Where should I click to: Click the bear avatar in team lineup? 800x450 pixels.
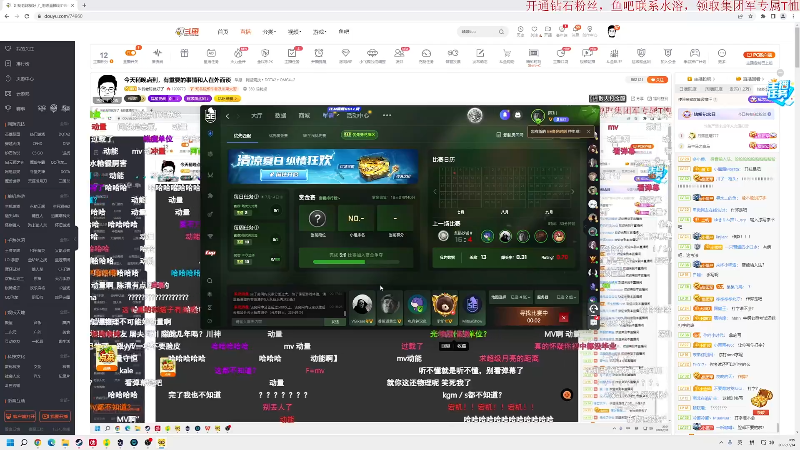coord(444,306)
